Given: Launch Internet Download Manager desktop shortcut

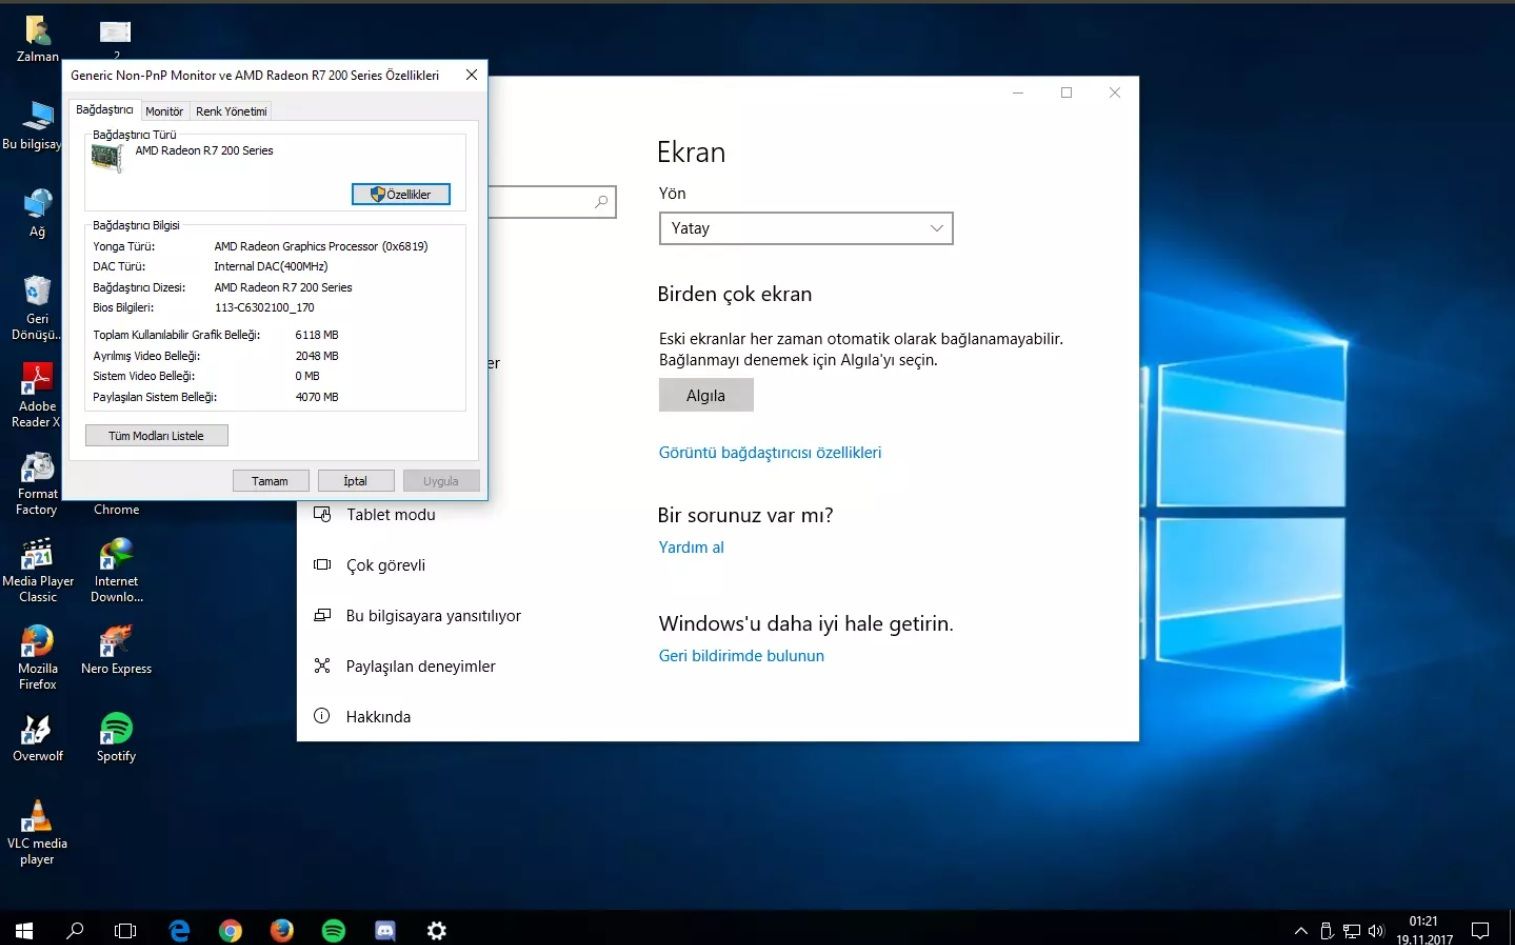Looking at the screenshot, I should click(117, 570).
